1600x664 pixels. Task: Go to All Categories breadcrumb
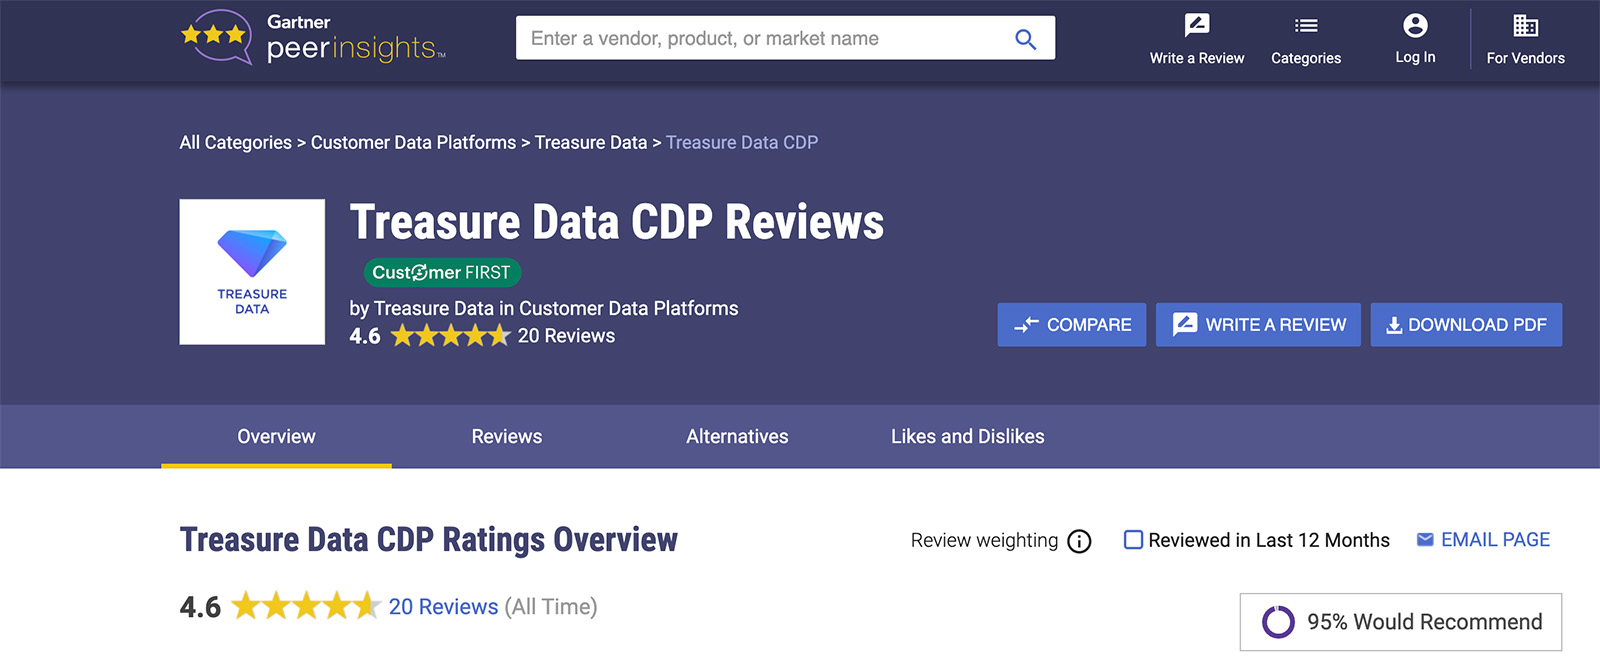pos(236,143)
